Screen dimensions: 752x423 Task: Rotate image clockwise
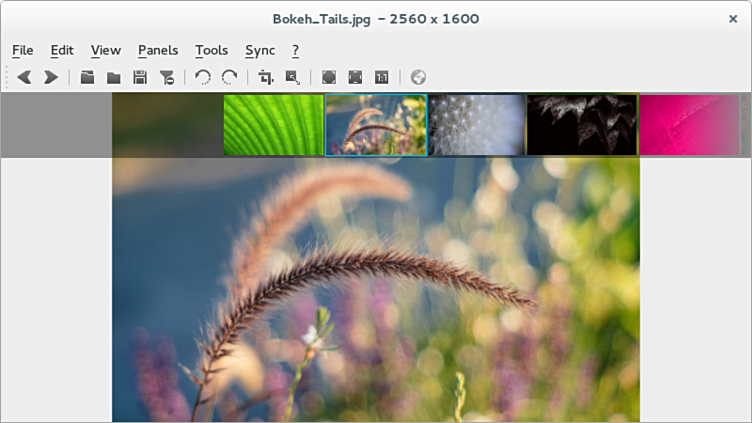[x=229, y=77]
